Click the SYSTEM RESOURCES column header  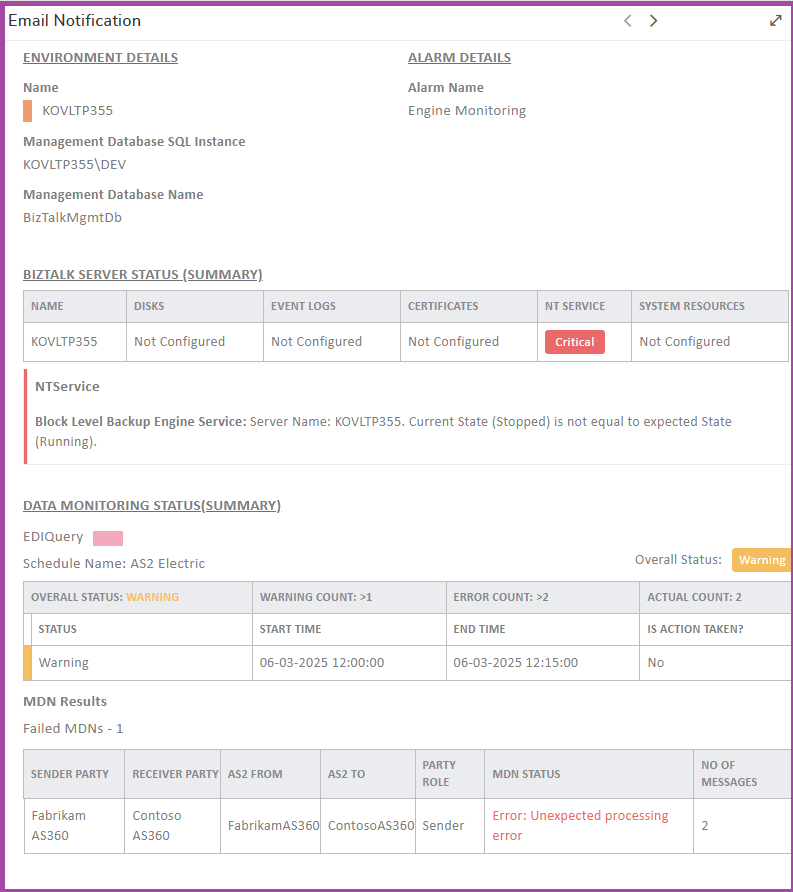coord(710,307)
